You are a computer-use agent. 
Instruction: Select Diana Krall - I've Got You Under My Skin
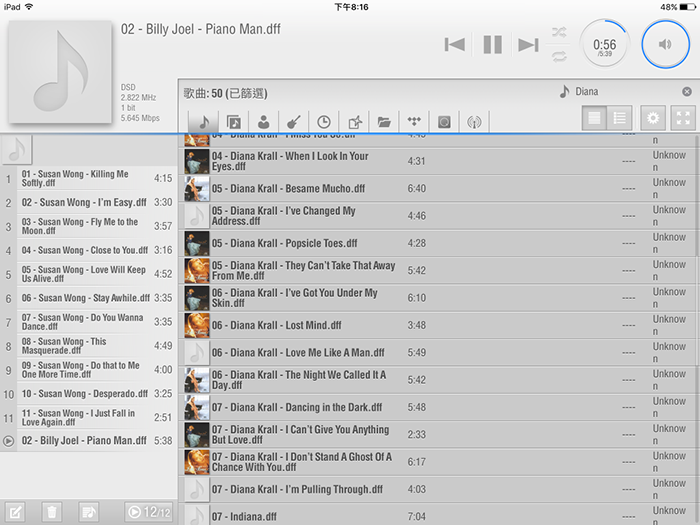[438, 298]
